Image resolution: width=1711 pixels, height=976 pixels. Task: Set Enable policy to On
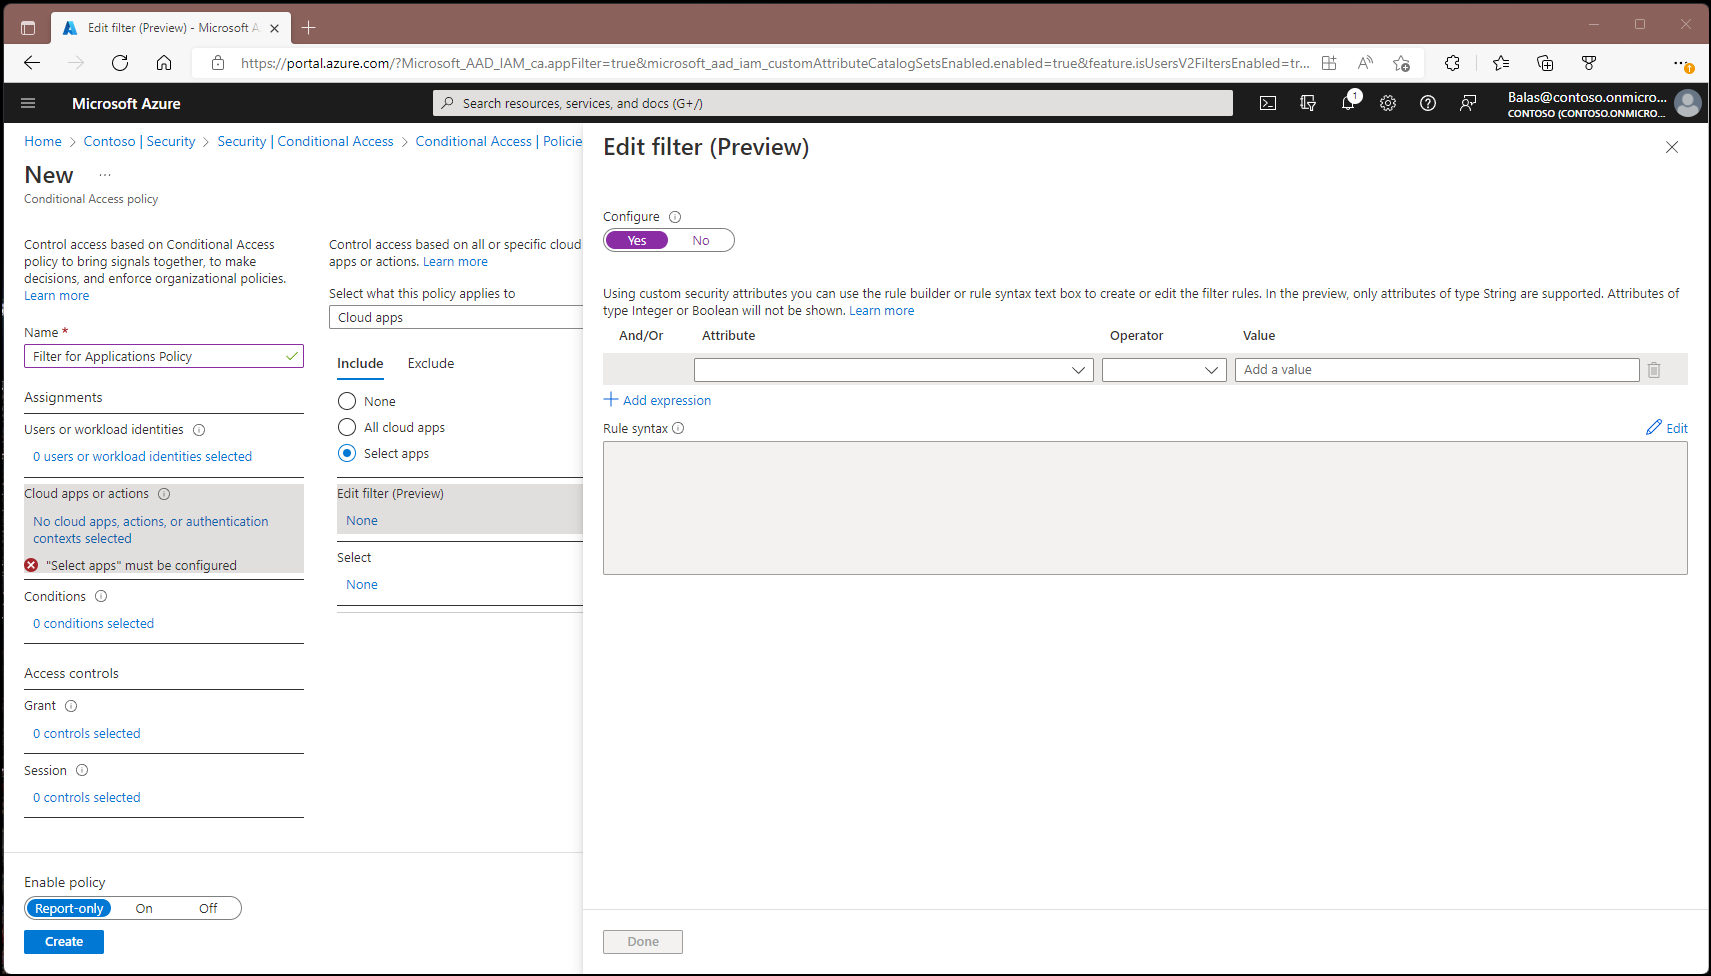point(144,908)
